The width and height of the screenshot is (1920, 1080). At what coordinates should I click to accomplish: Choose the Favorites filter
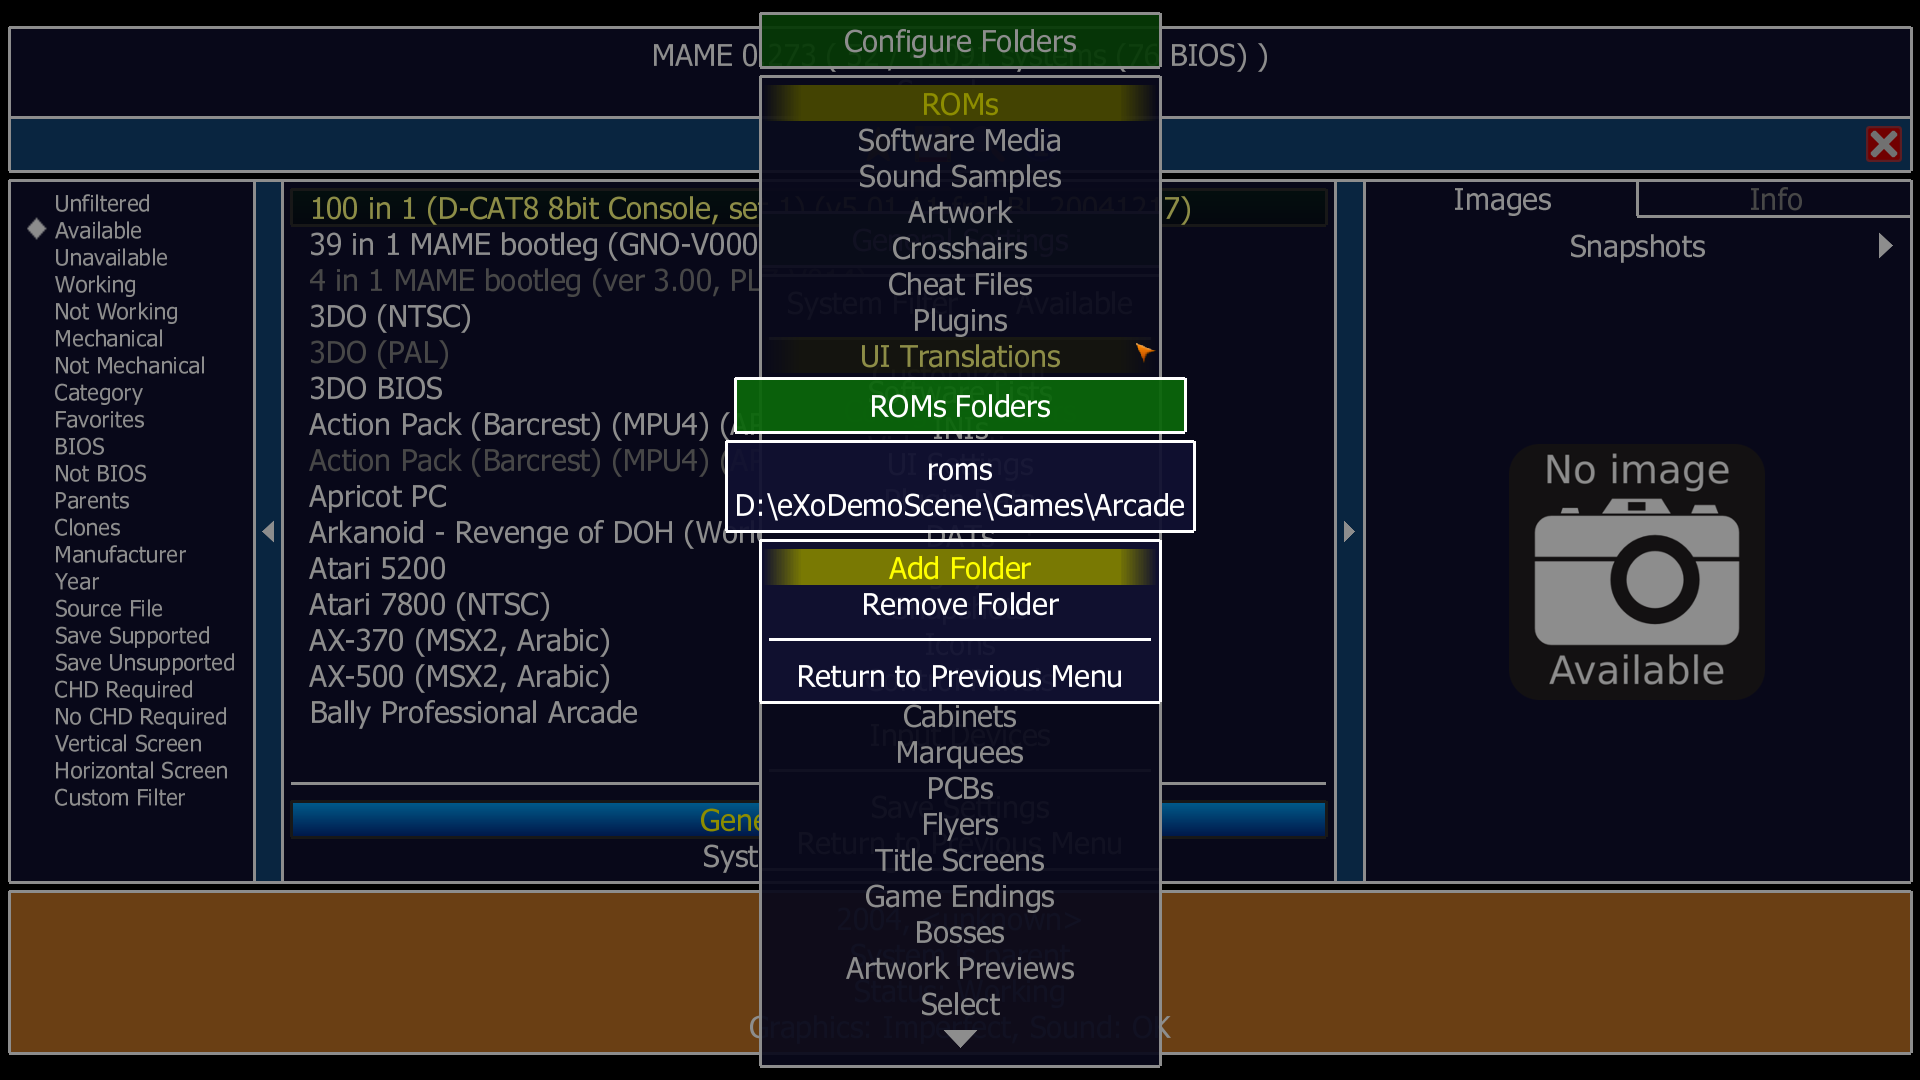point(99,419)
